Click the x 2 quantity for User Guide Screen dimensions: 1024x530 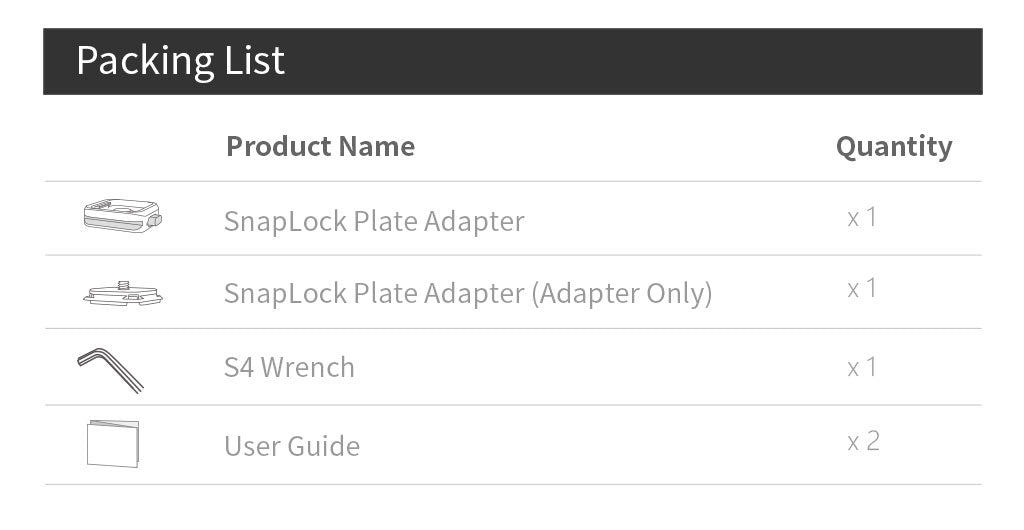[863, 441]
